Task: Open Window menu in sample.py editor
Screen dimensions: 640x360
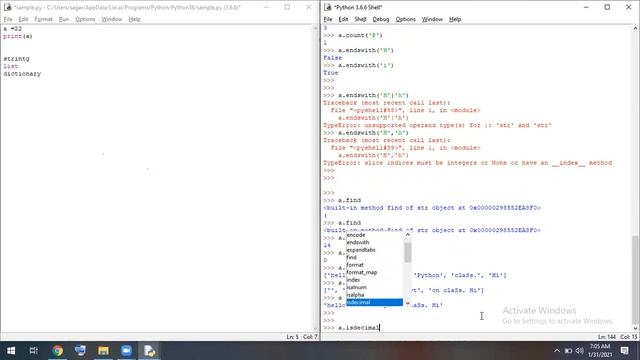Action: 112,19
